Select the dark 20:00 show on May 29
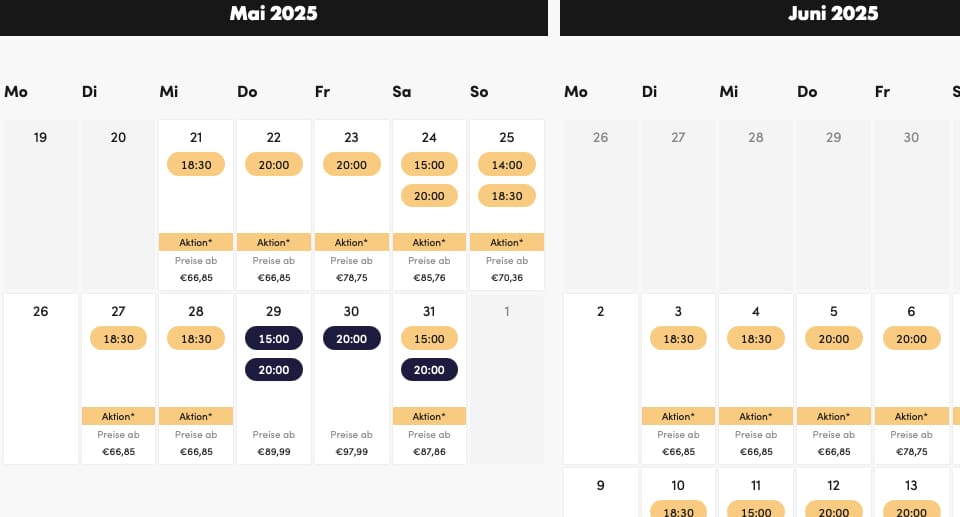 tap(274, 369)
